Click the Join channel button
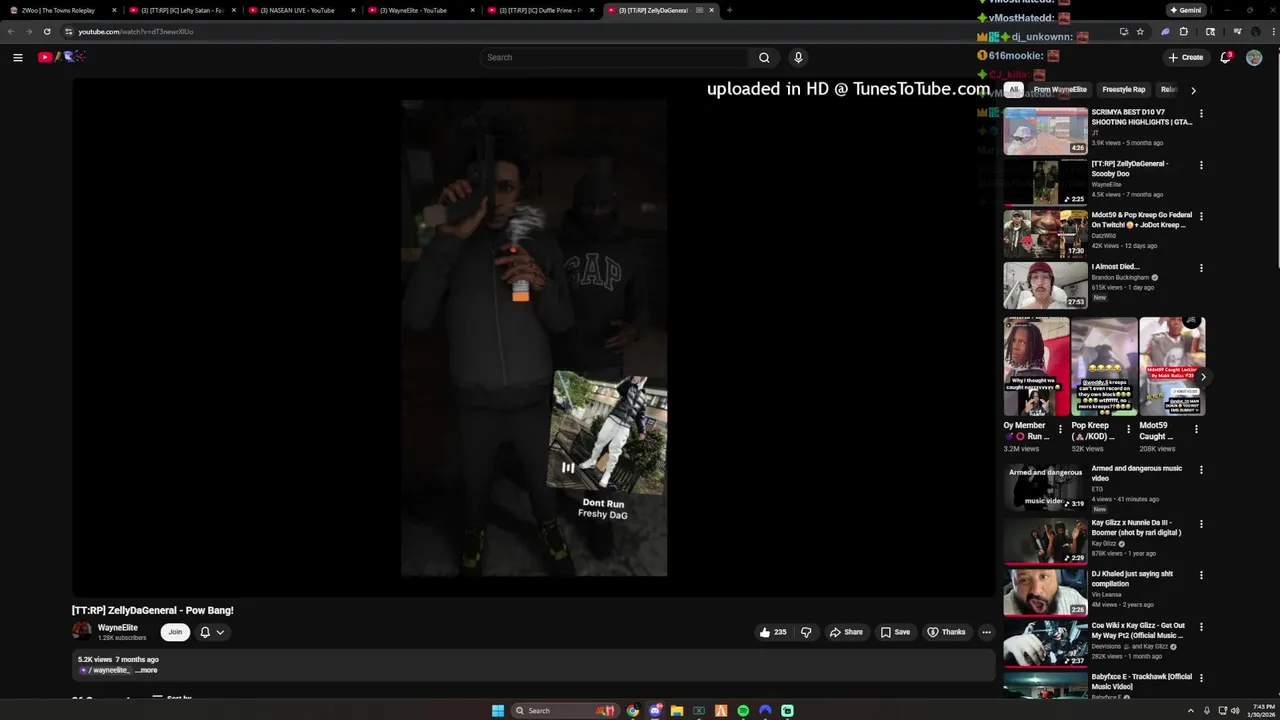The image size is (1280, 720). pos(175,632)
